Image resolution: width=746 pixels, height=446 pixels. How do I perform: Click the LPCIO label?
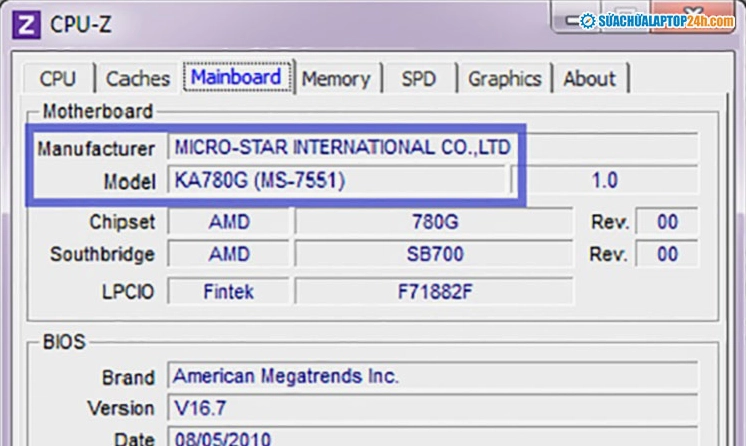click(x=128, y=292)
